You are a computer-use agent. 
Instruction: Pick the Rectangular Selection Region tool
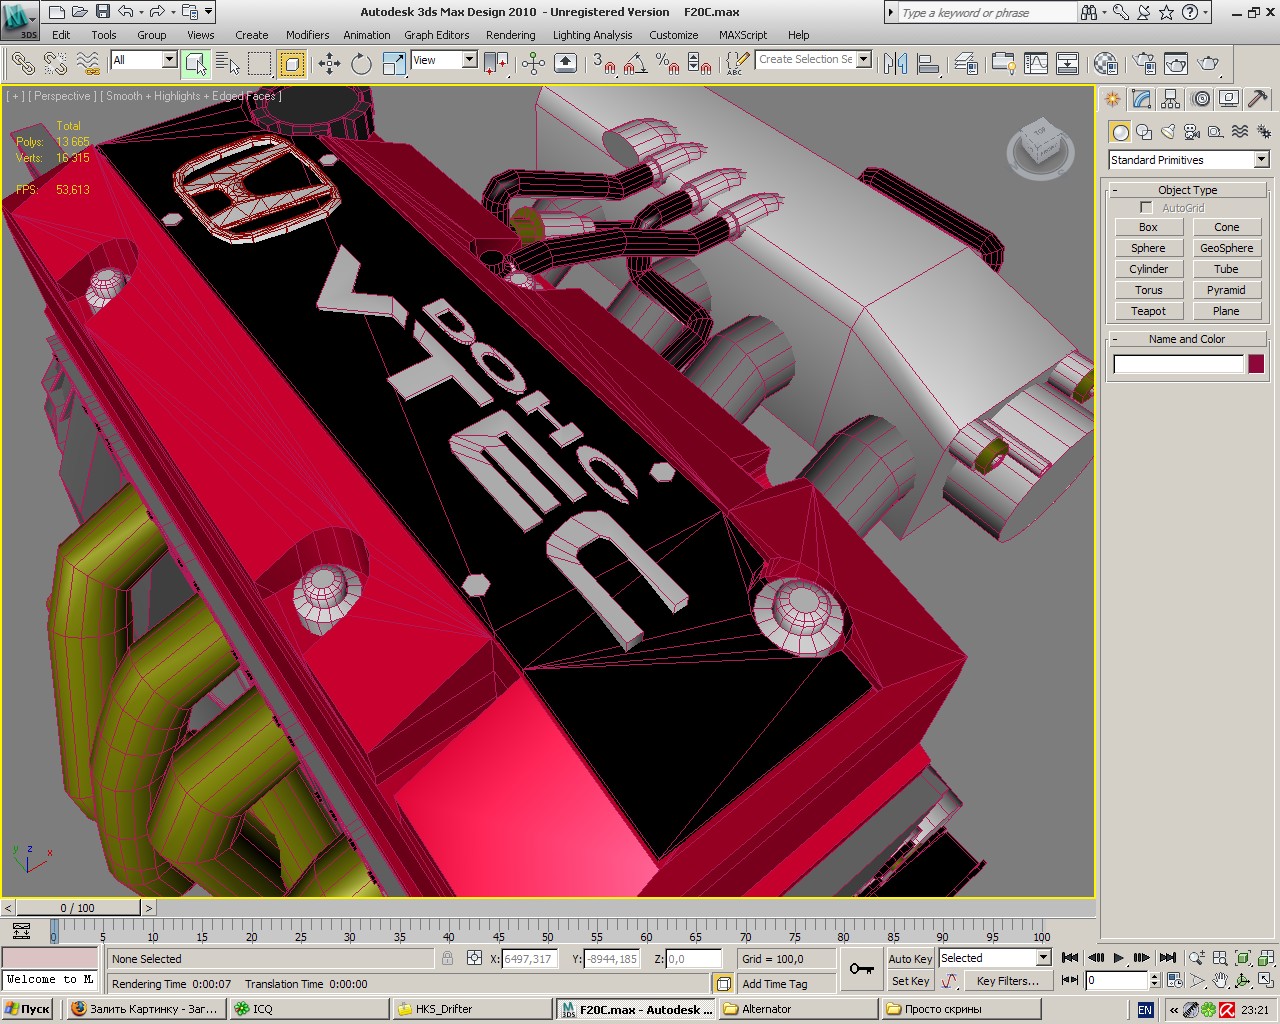[260, 64]
